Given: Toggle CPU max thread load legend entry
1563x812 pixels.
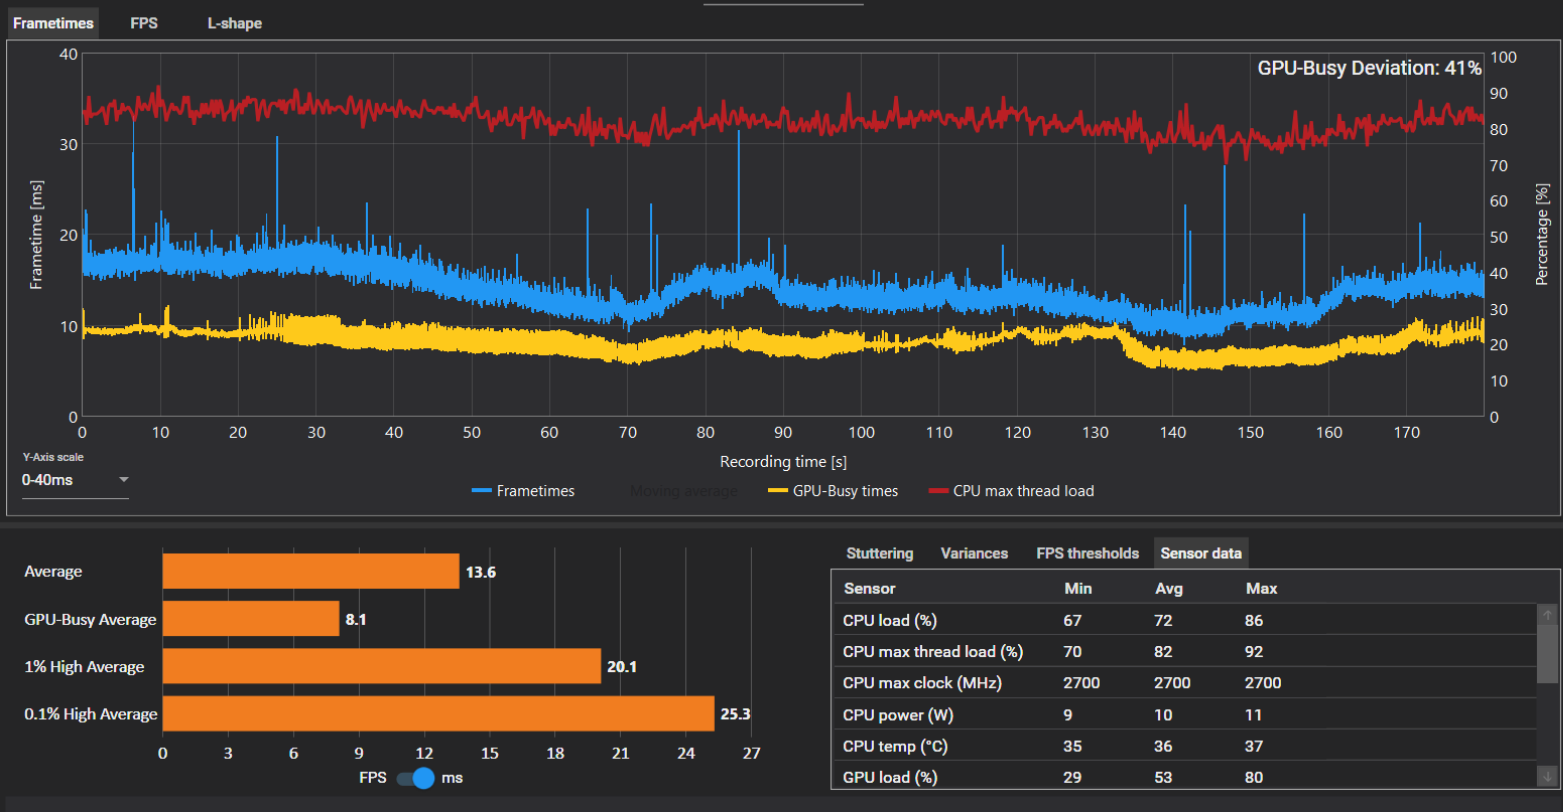Looking at the screenshot, I should click(1010, 491).
